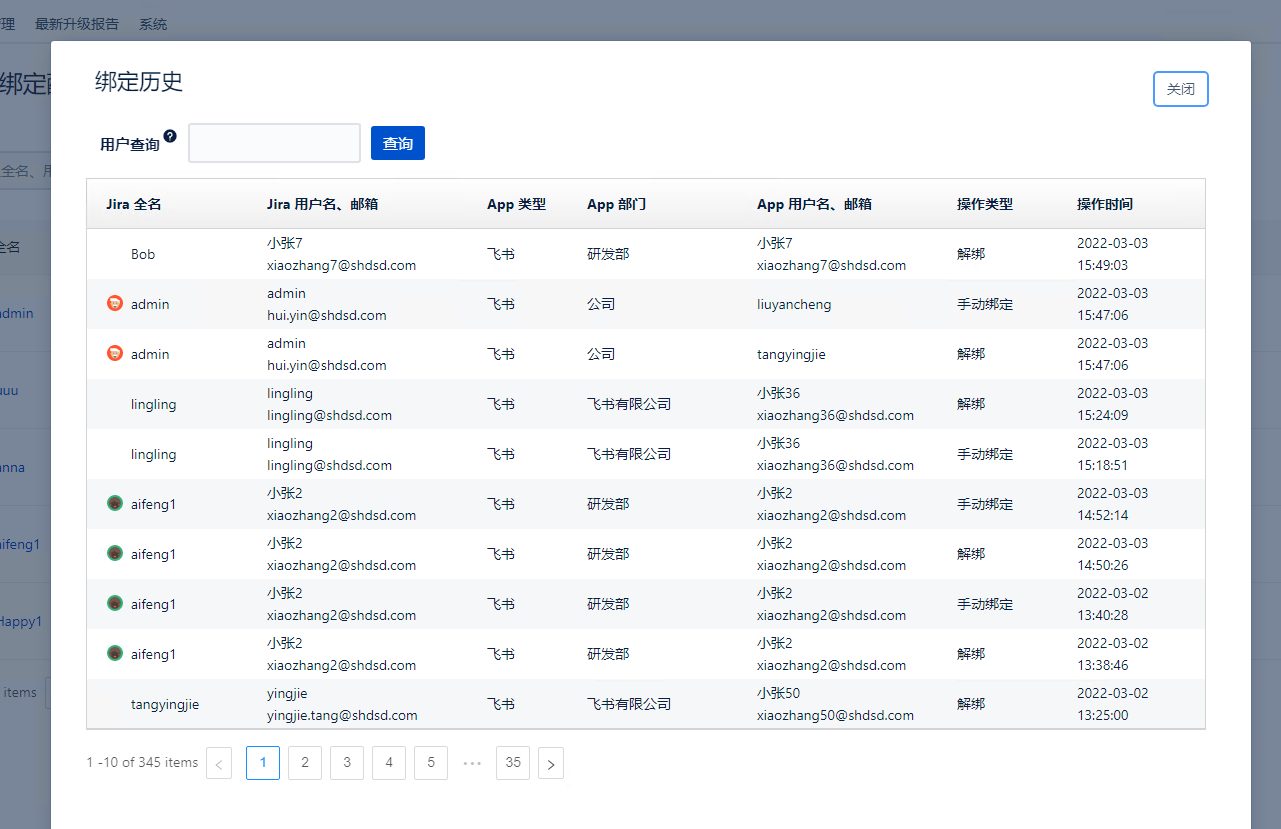Close the dialog with the 关闭 button

point(1180,89)
